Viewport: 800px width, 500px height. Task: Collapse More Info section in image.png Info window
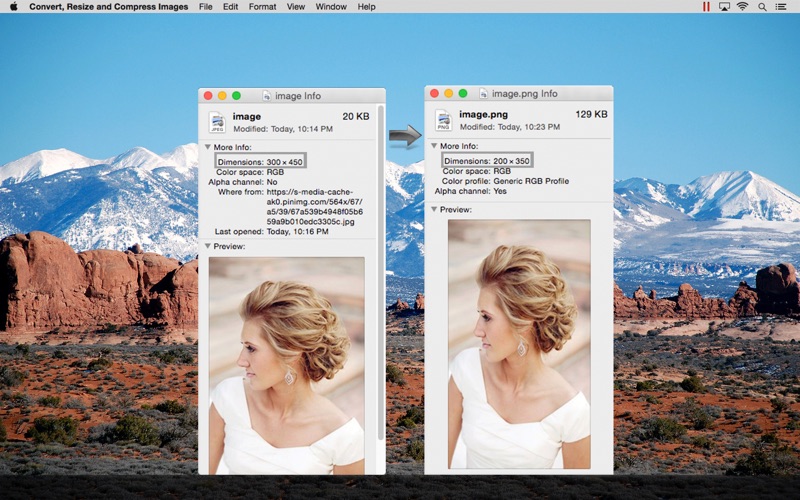[434, 145]
